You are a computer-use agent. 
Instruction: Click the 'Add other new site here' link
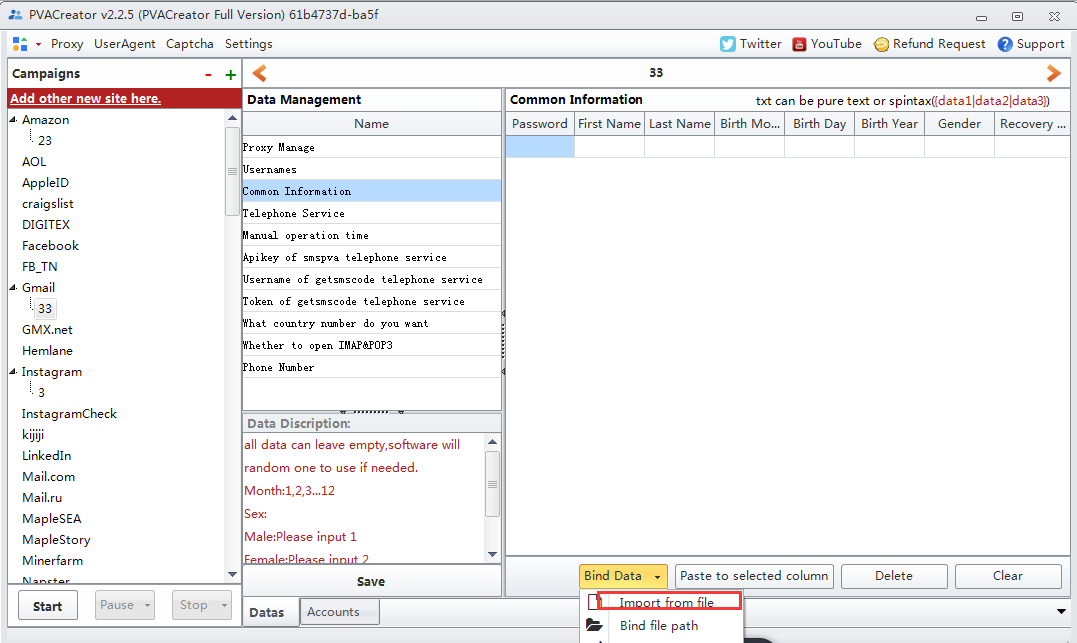(x=85, y=98)
